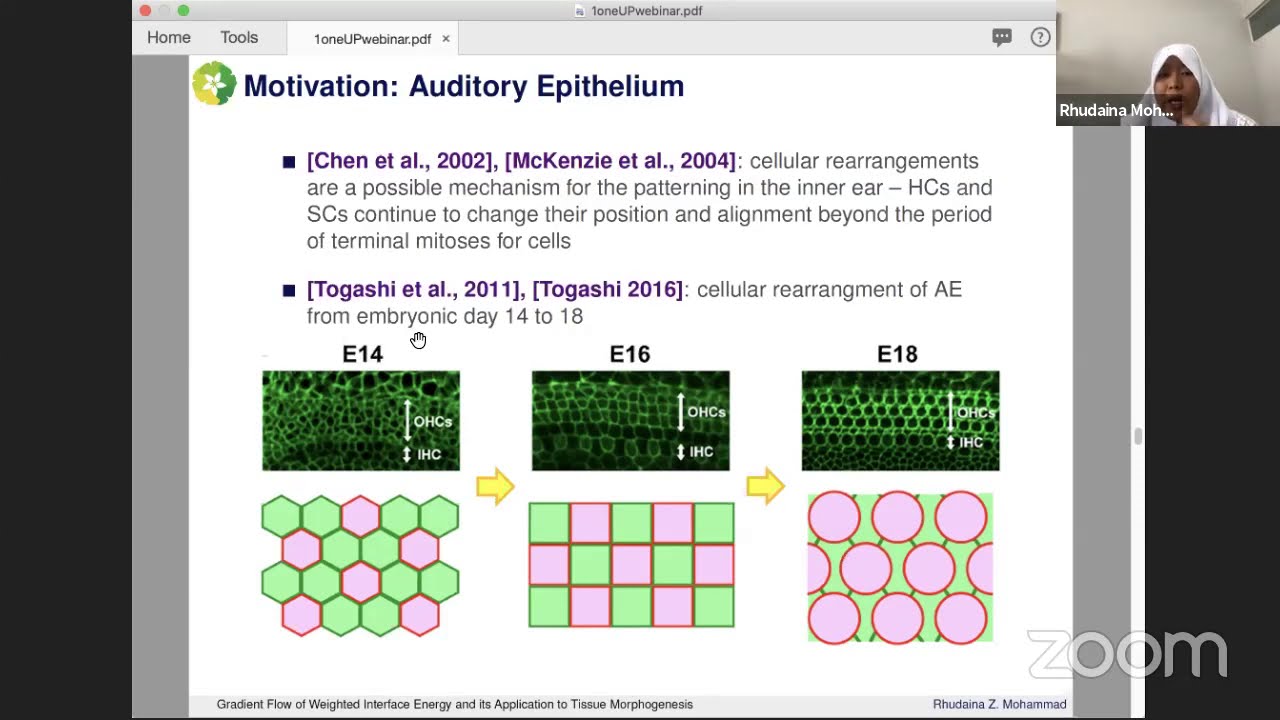Viewport: 1280px width, 720px height.
Task: Click the 'OHCs' label in the E14 image
Action: (x=433, y=421)
